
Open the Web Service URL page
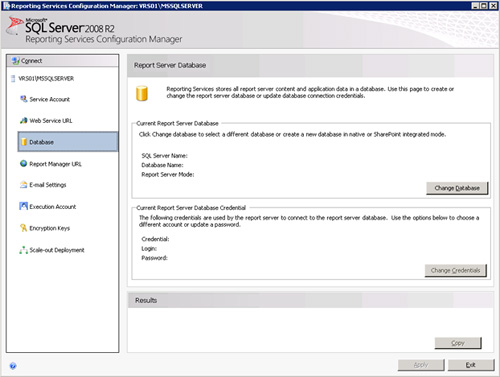pos(51,121)
